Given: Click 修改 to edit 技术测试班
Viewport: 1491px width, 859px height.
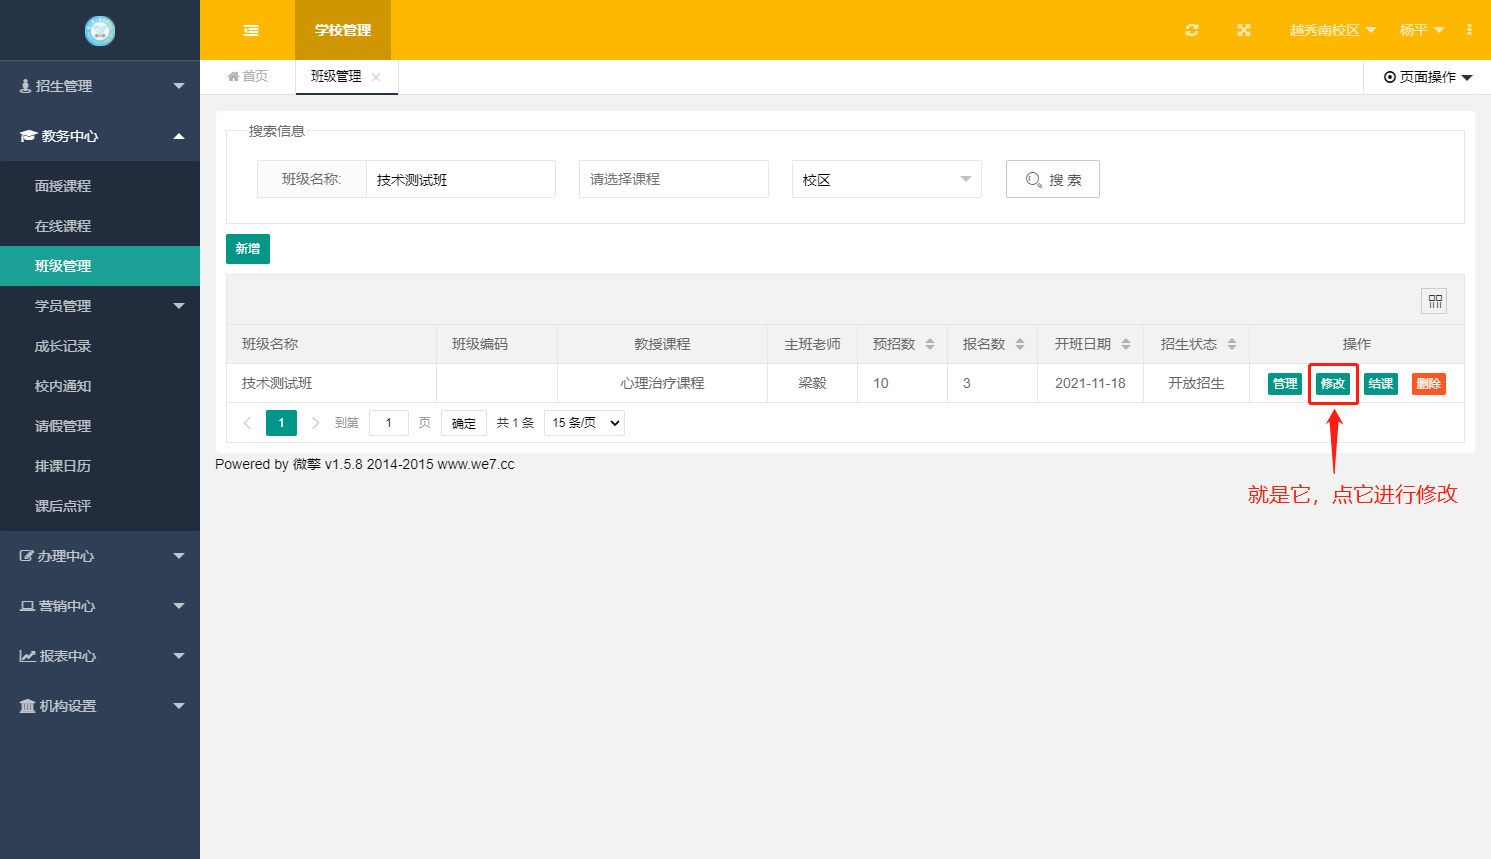Looking at the screenshot, I should coord(1333,384).
